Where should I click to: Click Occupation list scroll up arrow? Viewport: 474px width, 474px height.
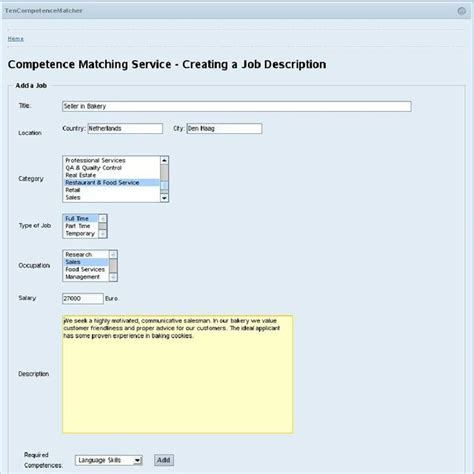(113, 255)
